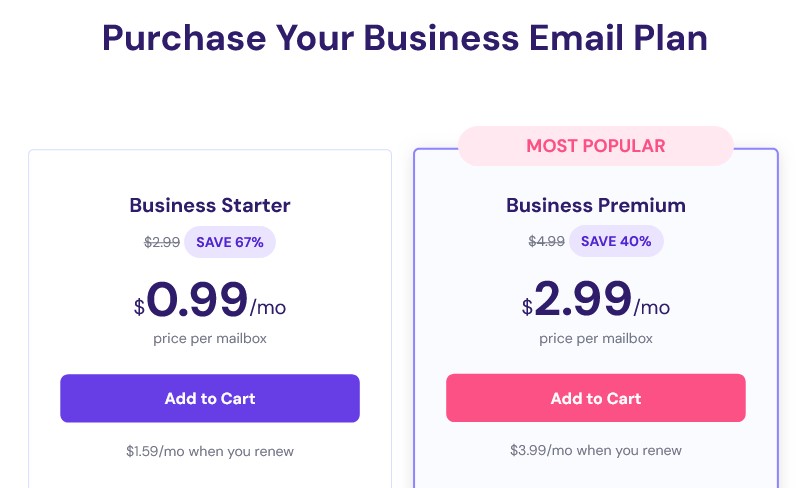
Task: Click the $1.59/mo when you renew text
Action: tap(209, 451)
